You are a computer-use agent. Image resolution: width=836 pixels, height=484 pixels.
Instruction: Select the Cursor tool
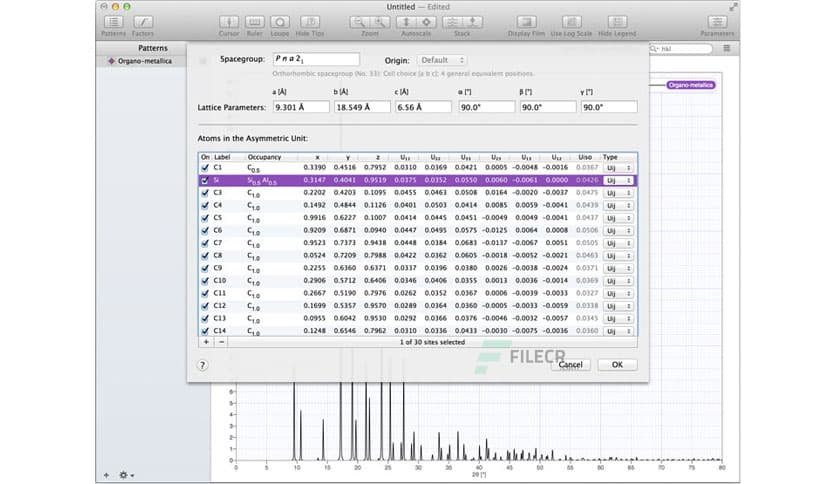[x=229, y=21]
